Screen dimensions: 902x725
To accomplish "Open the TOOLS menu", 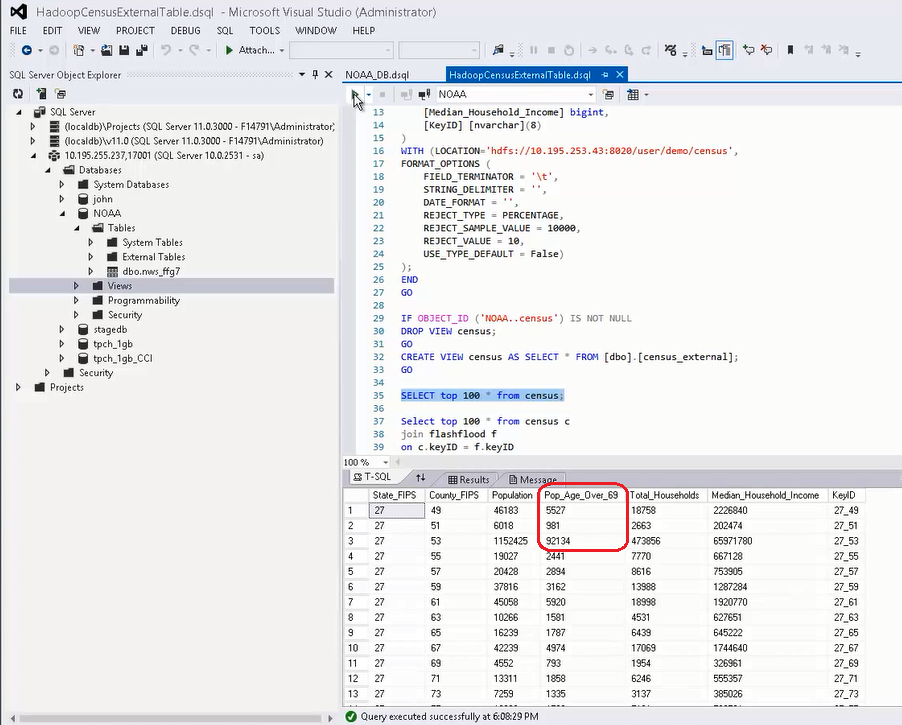I will pyautogui.click(x=265, y=30).
